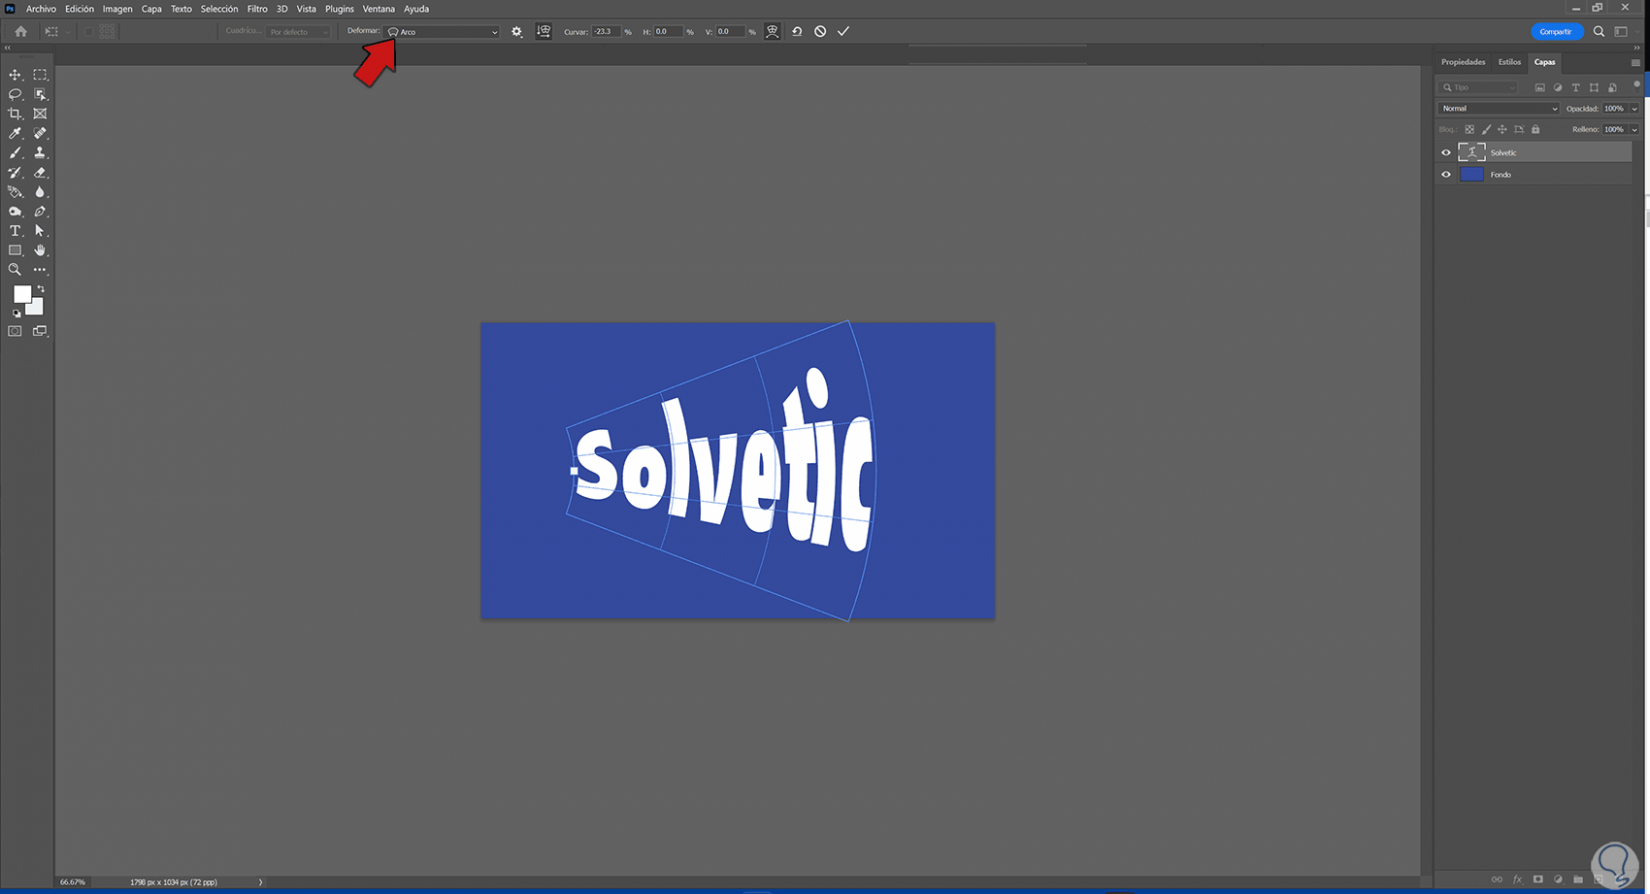Viewport: 1650px width, 894px height.
Task: Go to the Home screen
Action: tap(21, 32)
